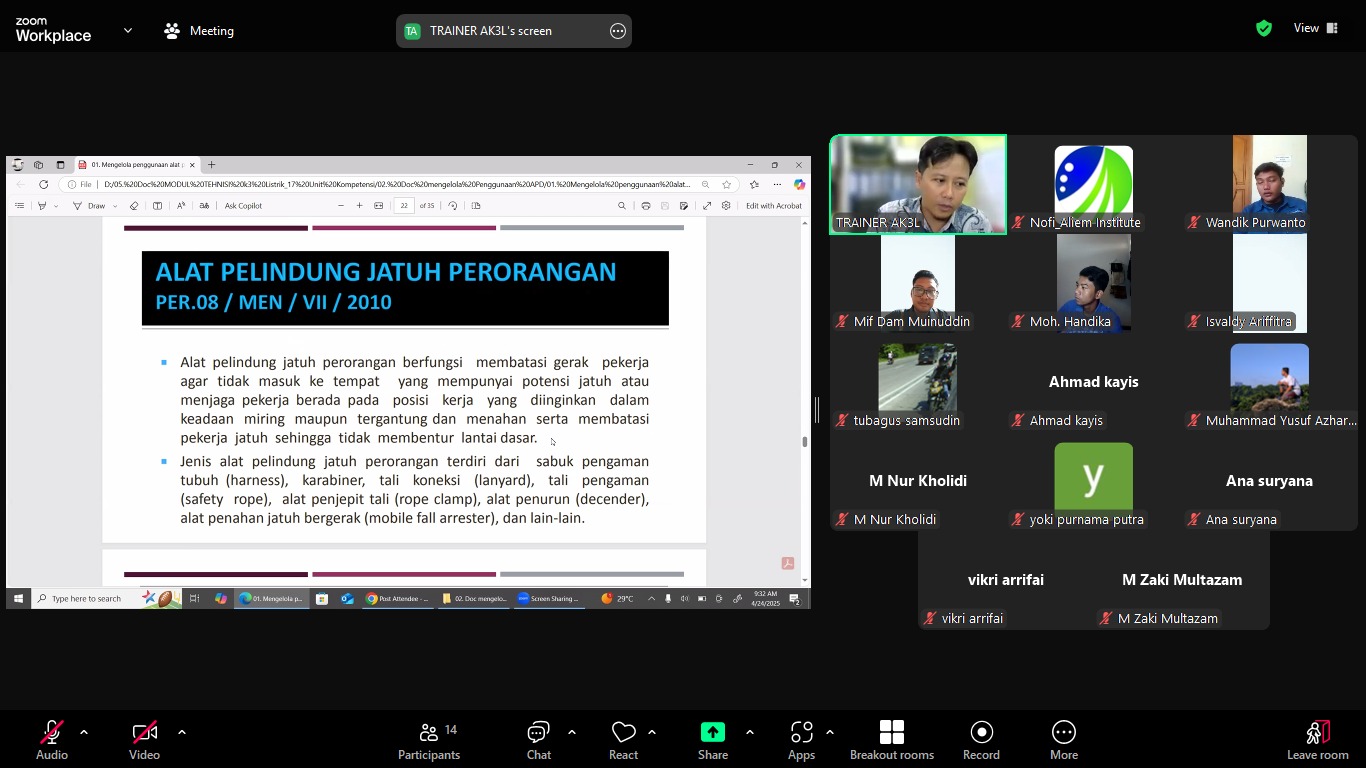This screenshot has height=768, width=1366.
Task: Toggle meeting recording with Record
Action: tap(981, 740)
